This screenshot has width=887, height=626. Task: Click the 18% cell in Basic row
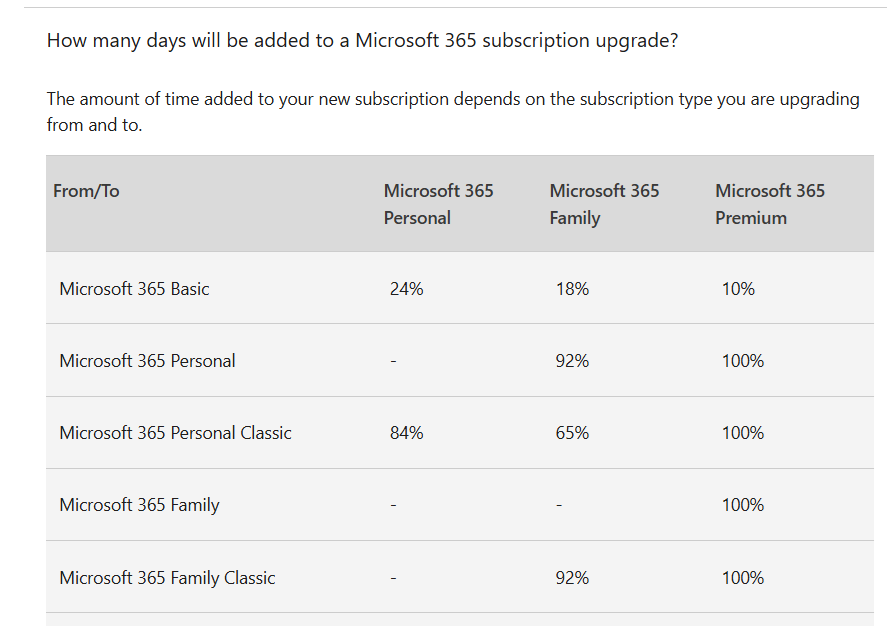point(572,289)
